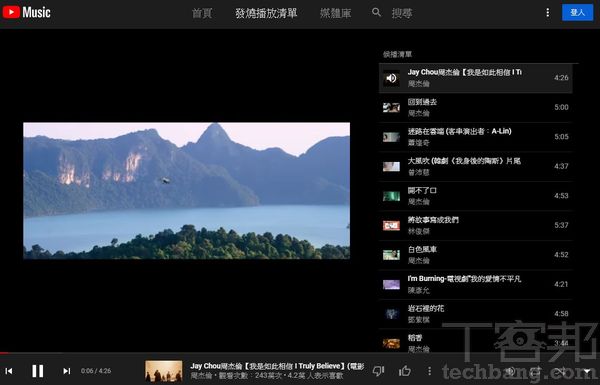Image resolution: width=600 pixels, height=385 pixels.
Task: Click the 稻香 row thumbnail
Action: pos(391,344)
